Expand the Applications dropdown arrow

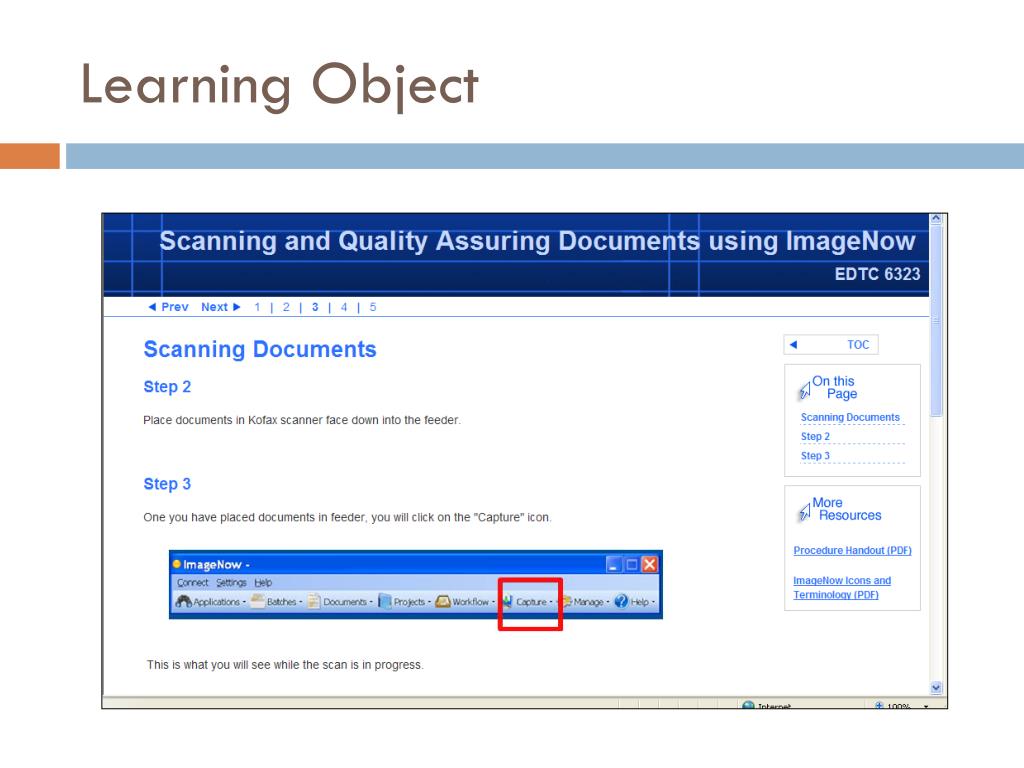(244, 602)
